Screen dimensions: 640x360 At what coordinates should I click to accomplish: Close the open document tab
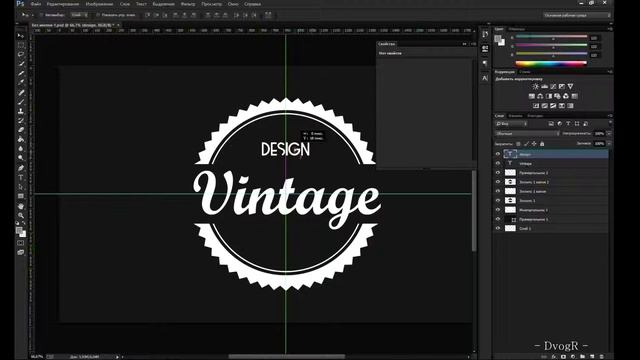(x=118, y=25)
